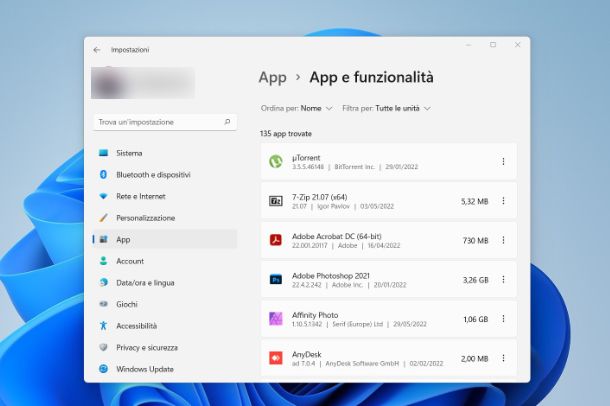The image size is (610, 406).
Task: Click the back arrow in Impostazioni
Action: coord(96,50)
